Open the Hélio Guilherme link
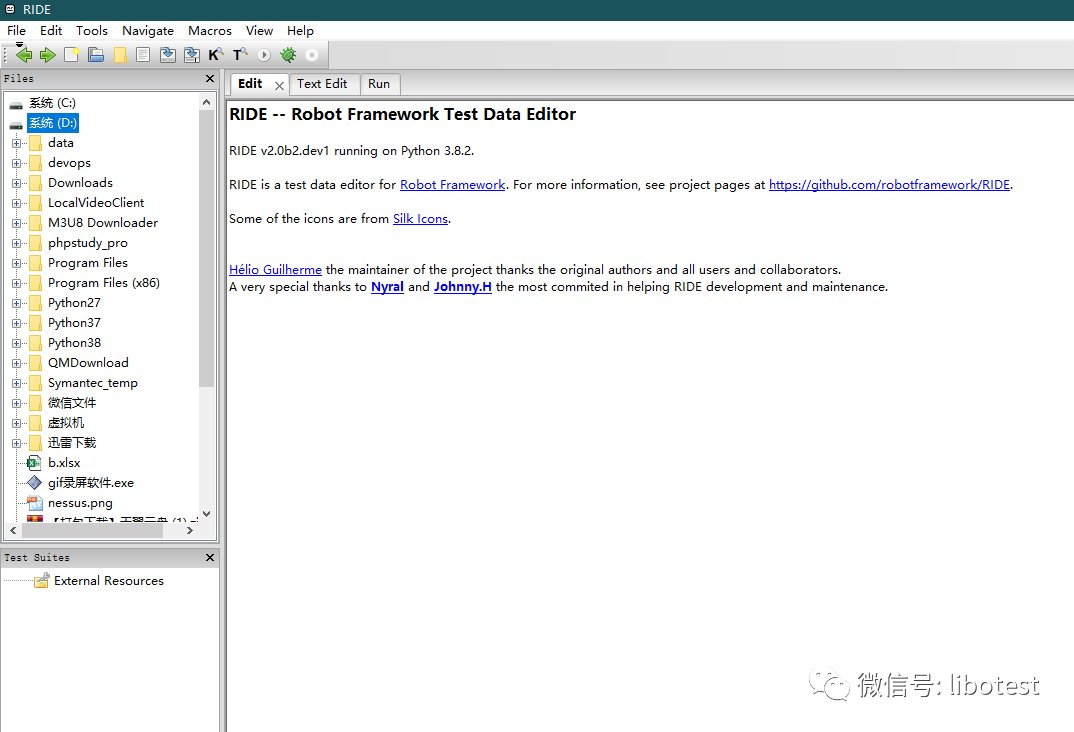Viewport: 1074px width, 732px height. (x=275, y=270)
